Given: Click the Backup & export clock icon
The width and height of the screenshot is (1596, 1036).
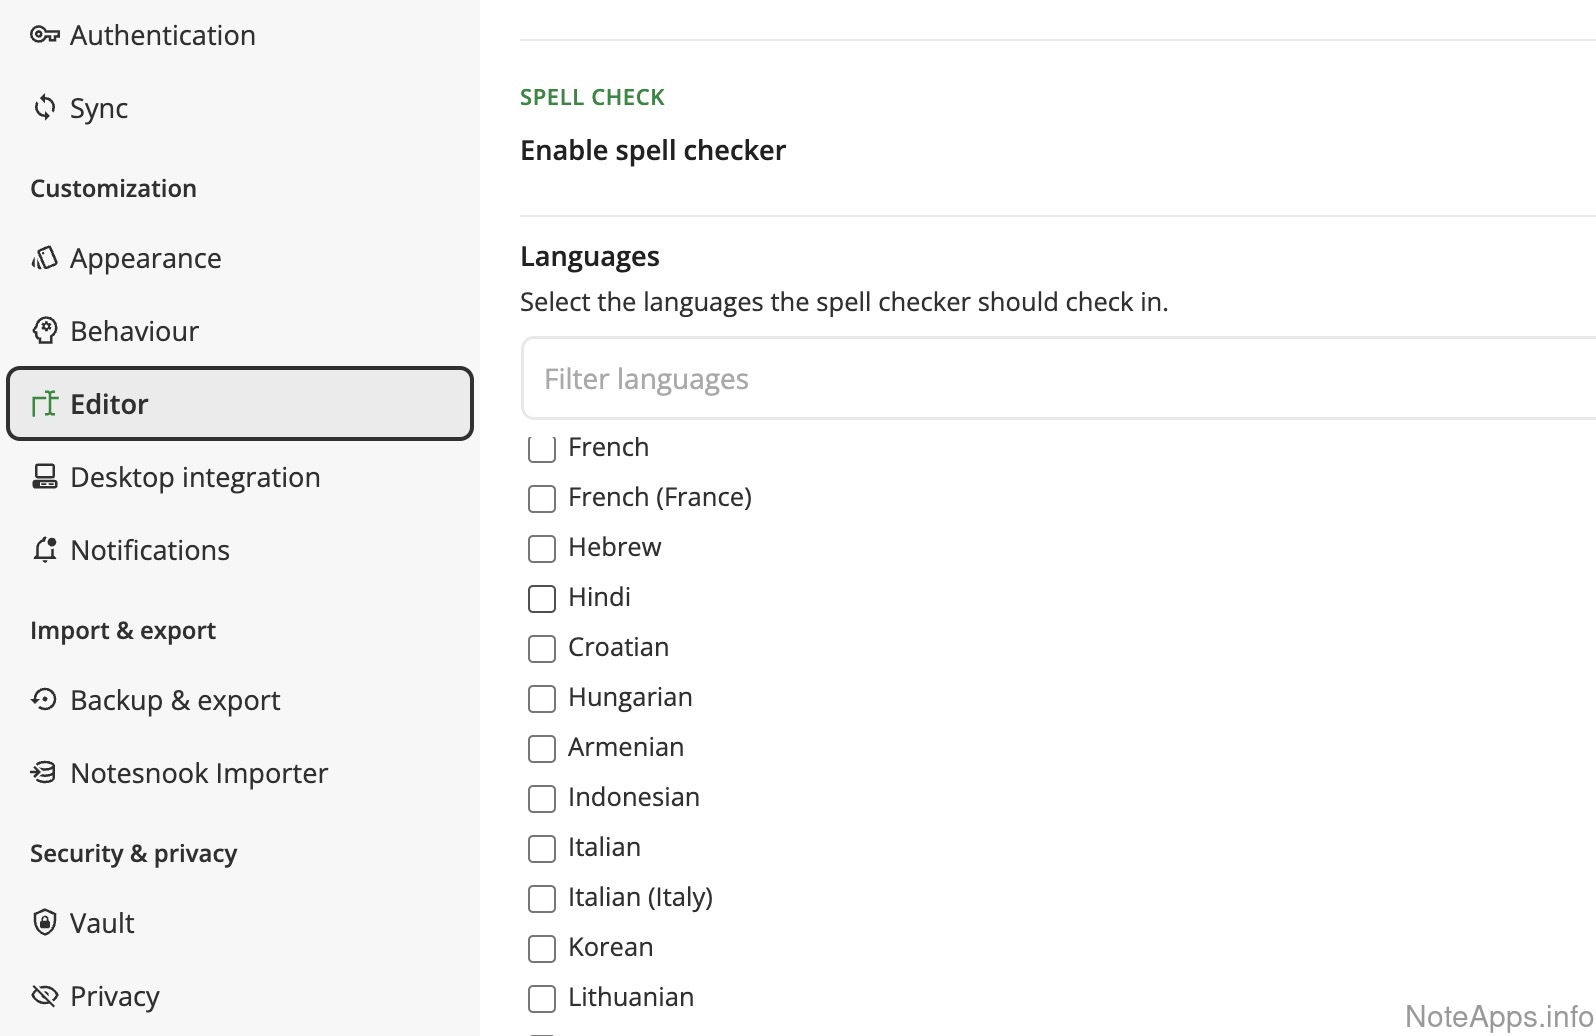Looking at the screenshot, I should click(x=44, y=699).
